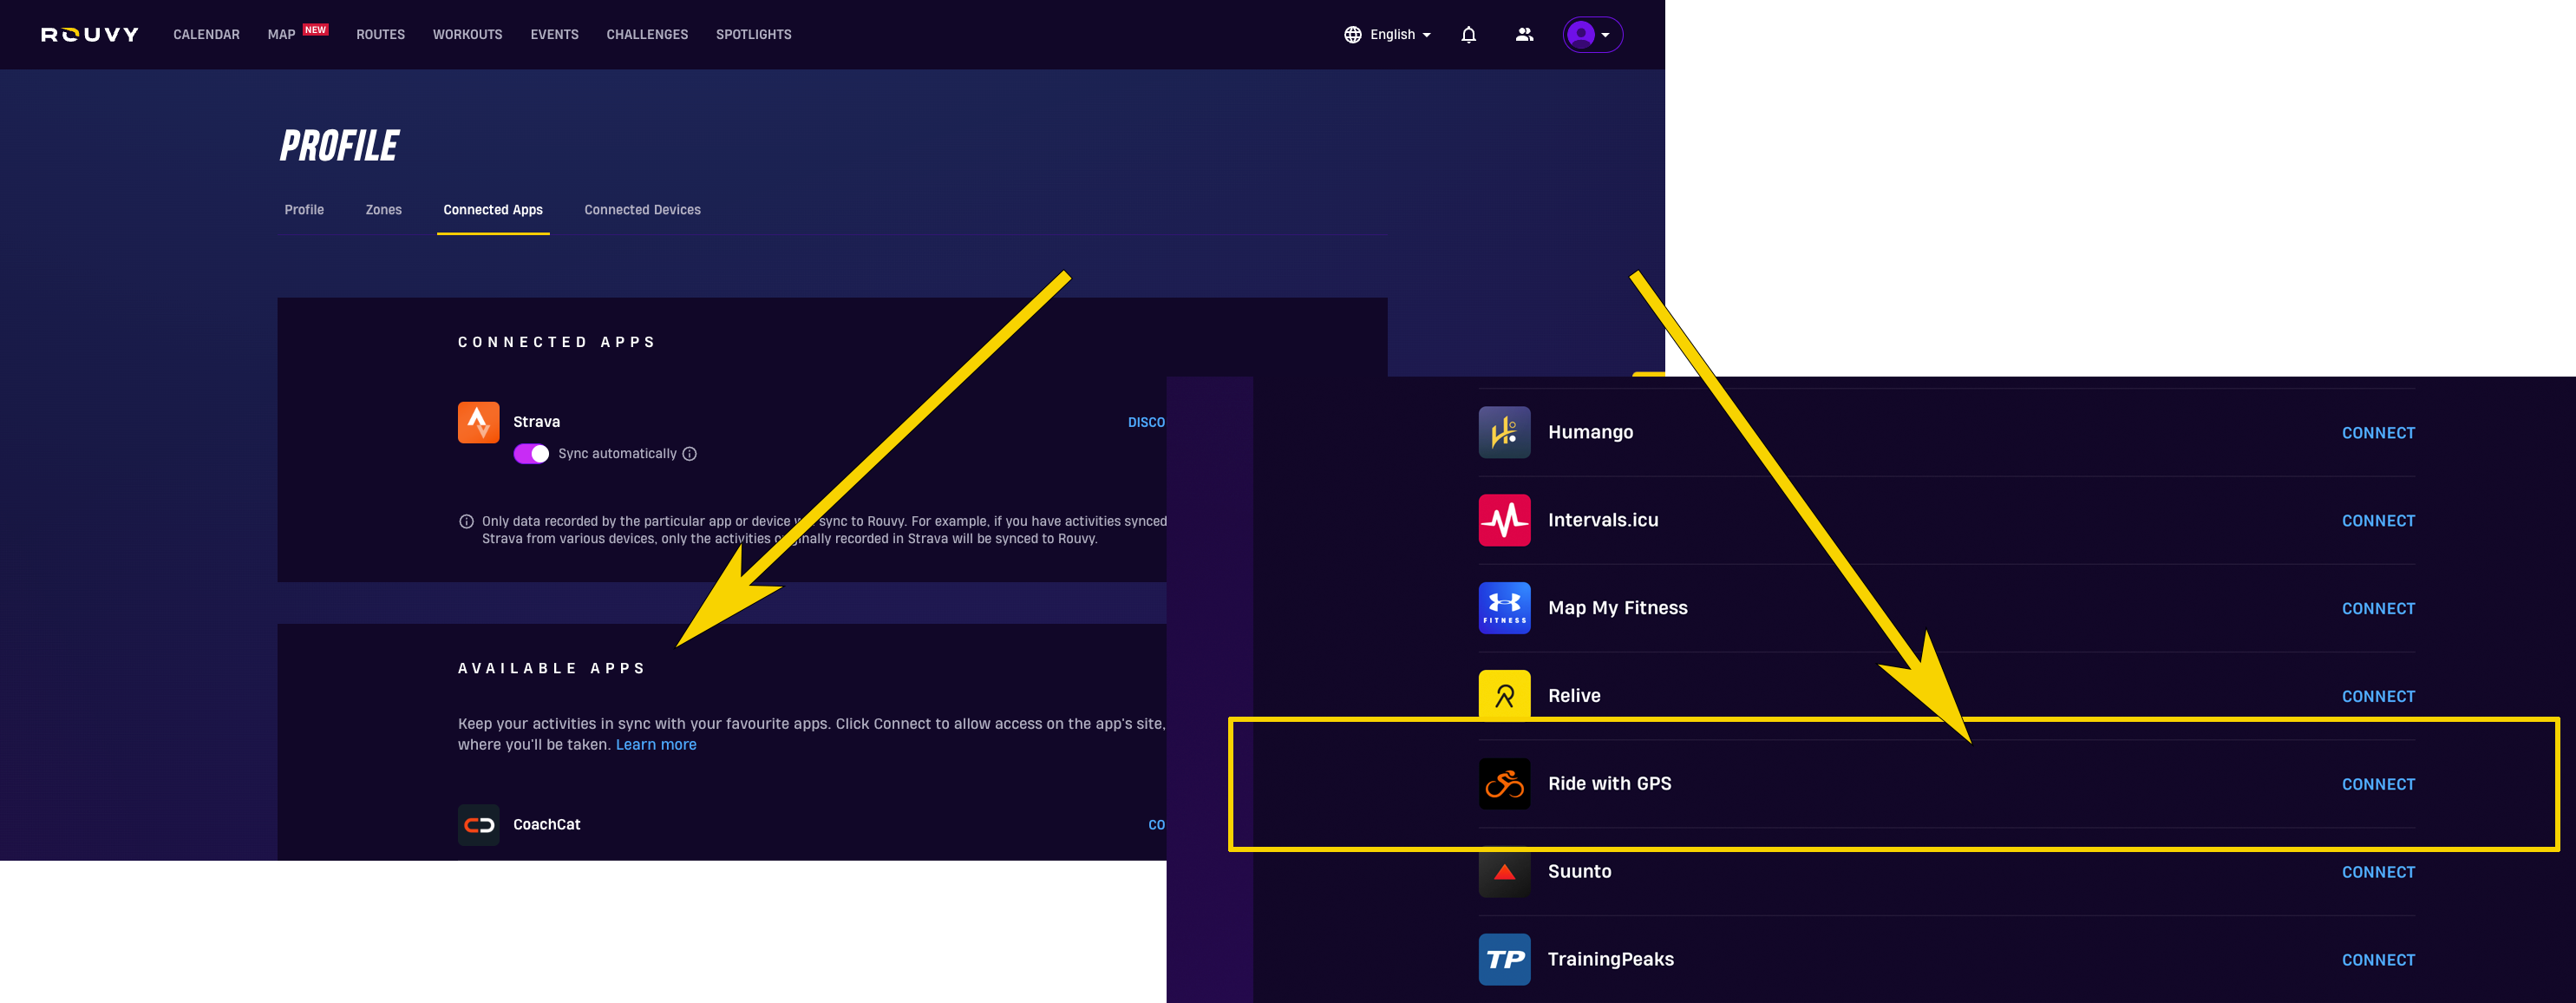The image size is (2576, 1003).
Task: Click the PROFILE page title
Action: (339, 146)
